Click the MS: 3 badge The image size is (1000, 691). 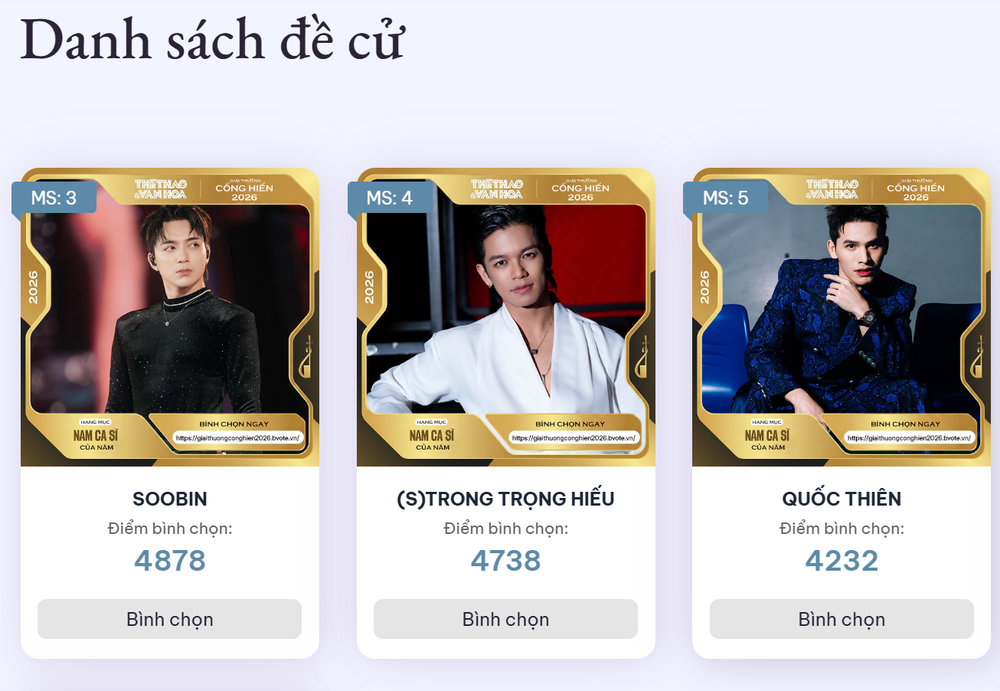[54, 198]
